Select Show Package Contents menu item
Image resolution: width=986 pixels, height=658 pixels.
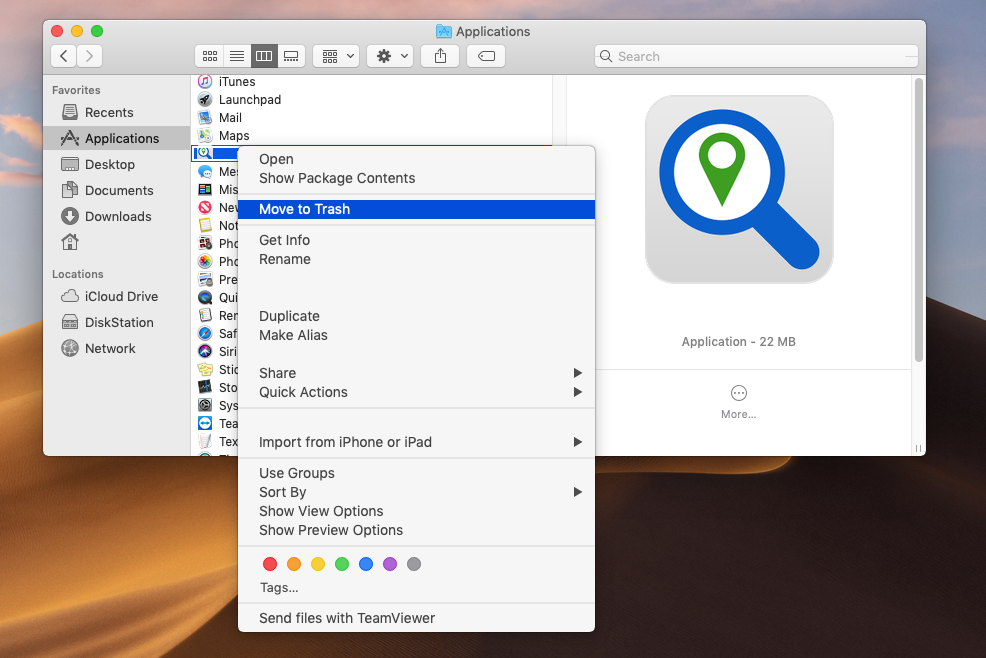(337, 178)
